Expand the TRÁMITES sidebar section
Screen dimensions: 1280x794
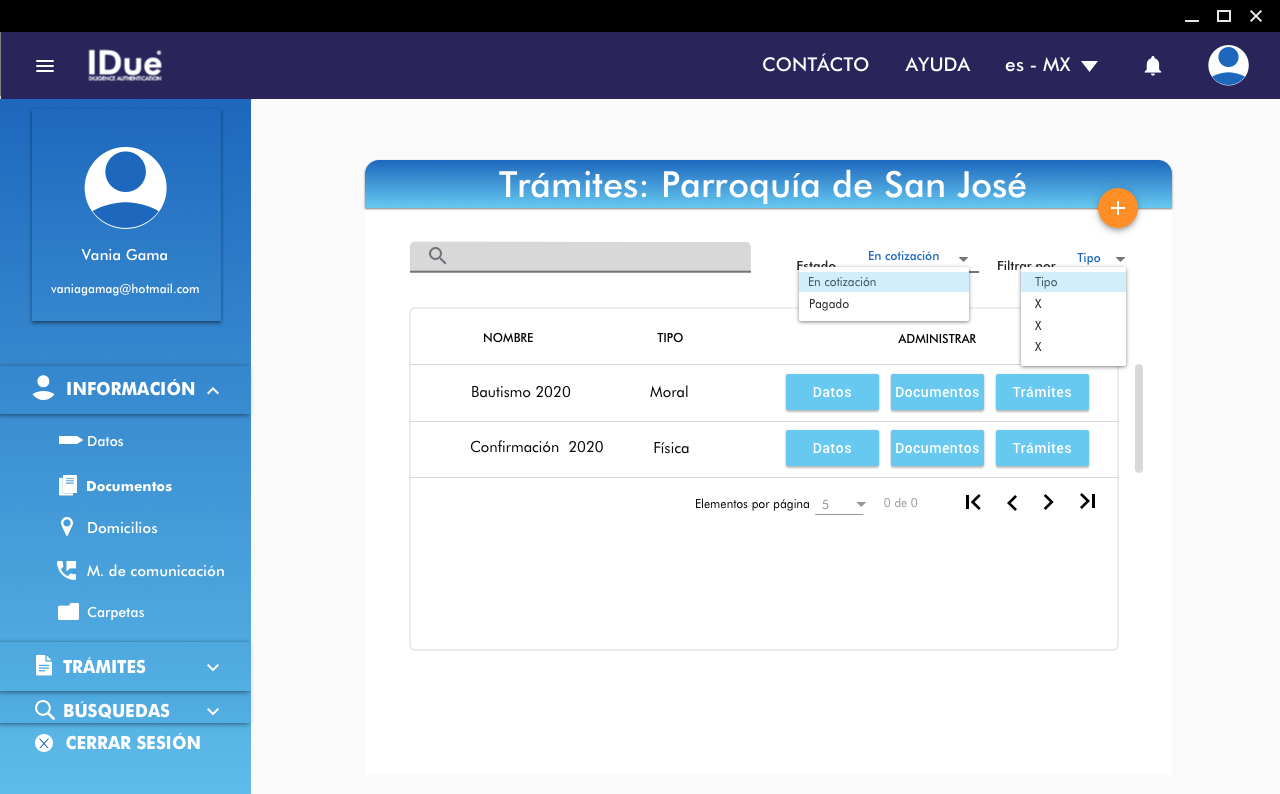coord(125,667)
